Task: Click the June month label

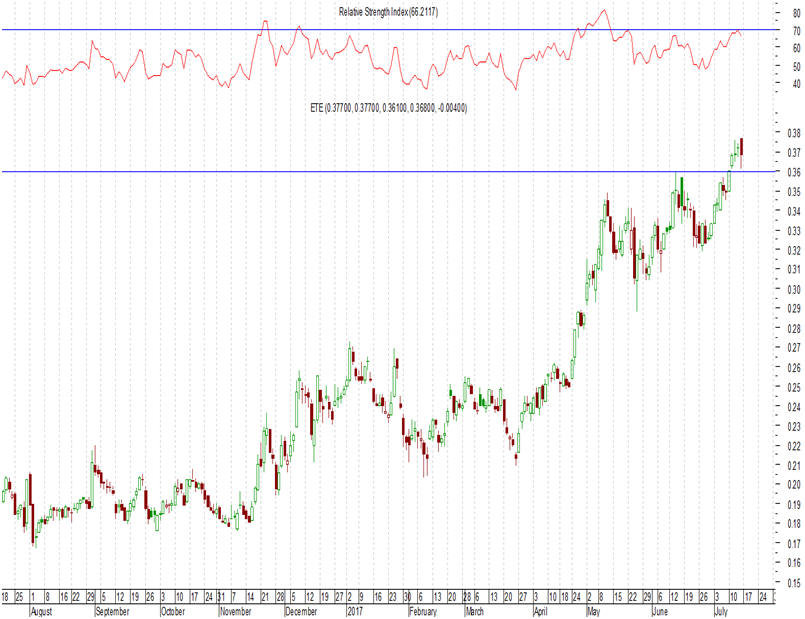Action: pos(660,611)
